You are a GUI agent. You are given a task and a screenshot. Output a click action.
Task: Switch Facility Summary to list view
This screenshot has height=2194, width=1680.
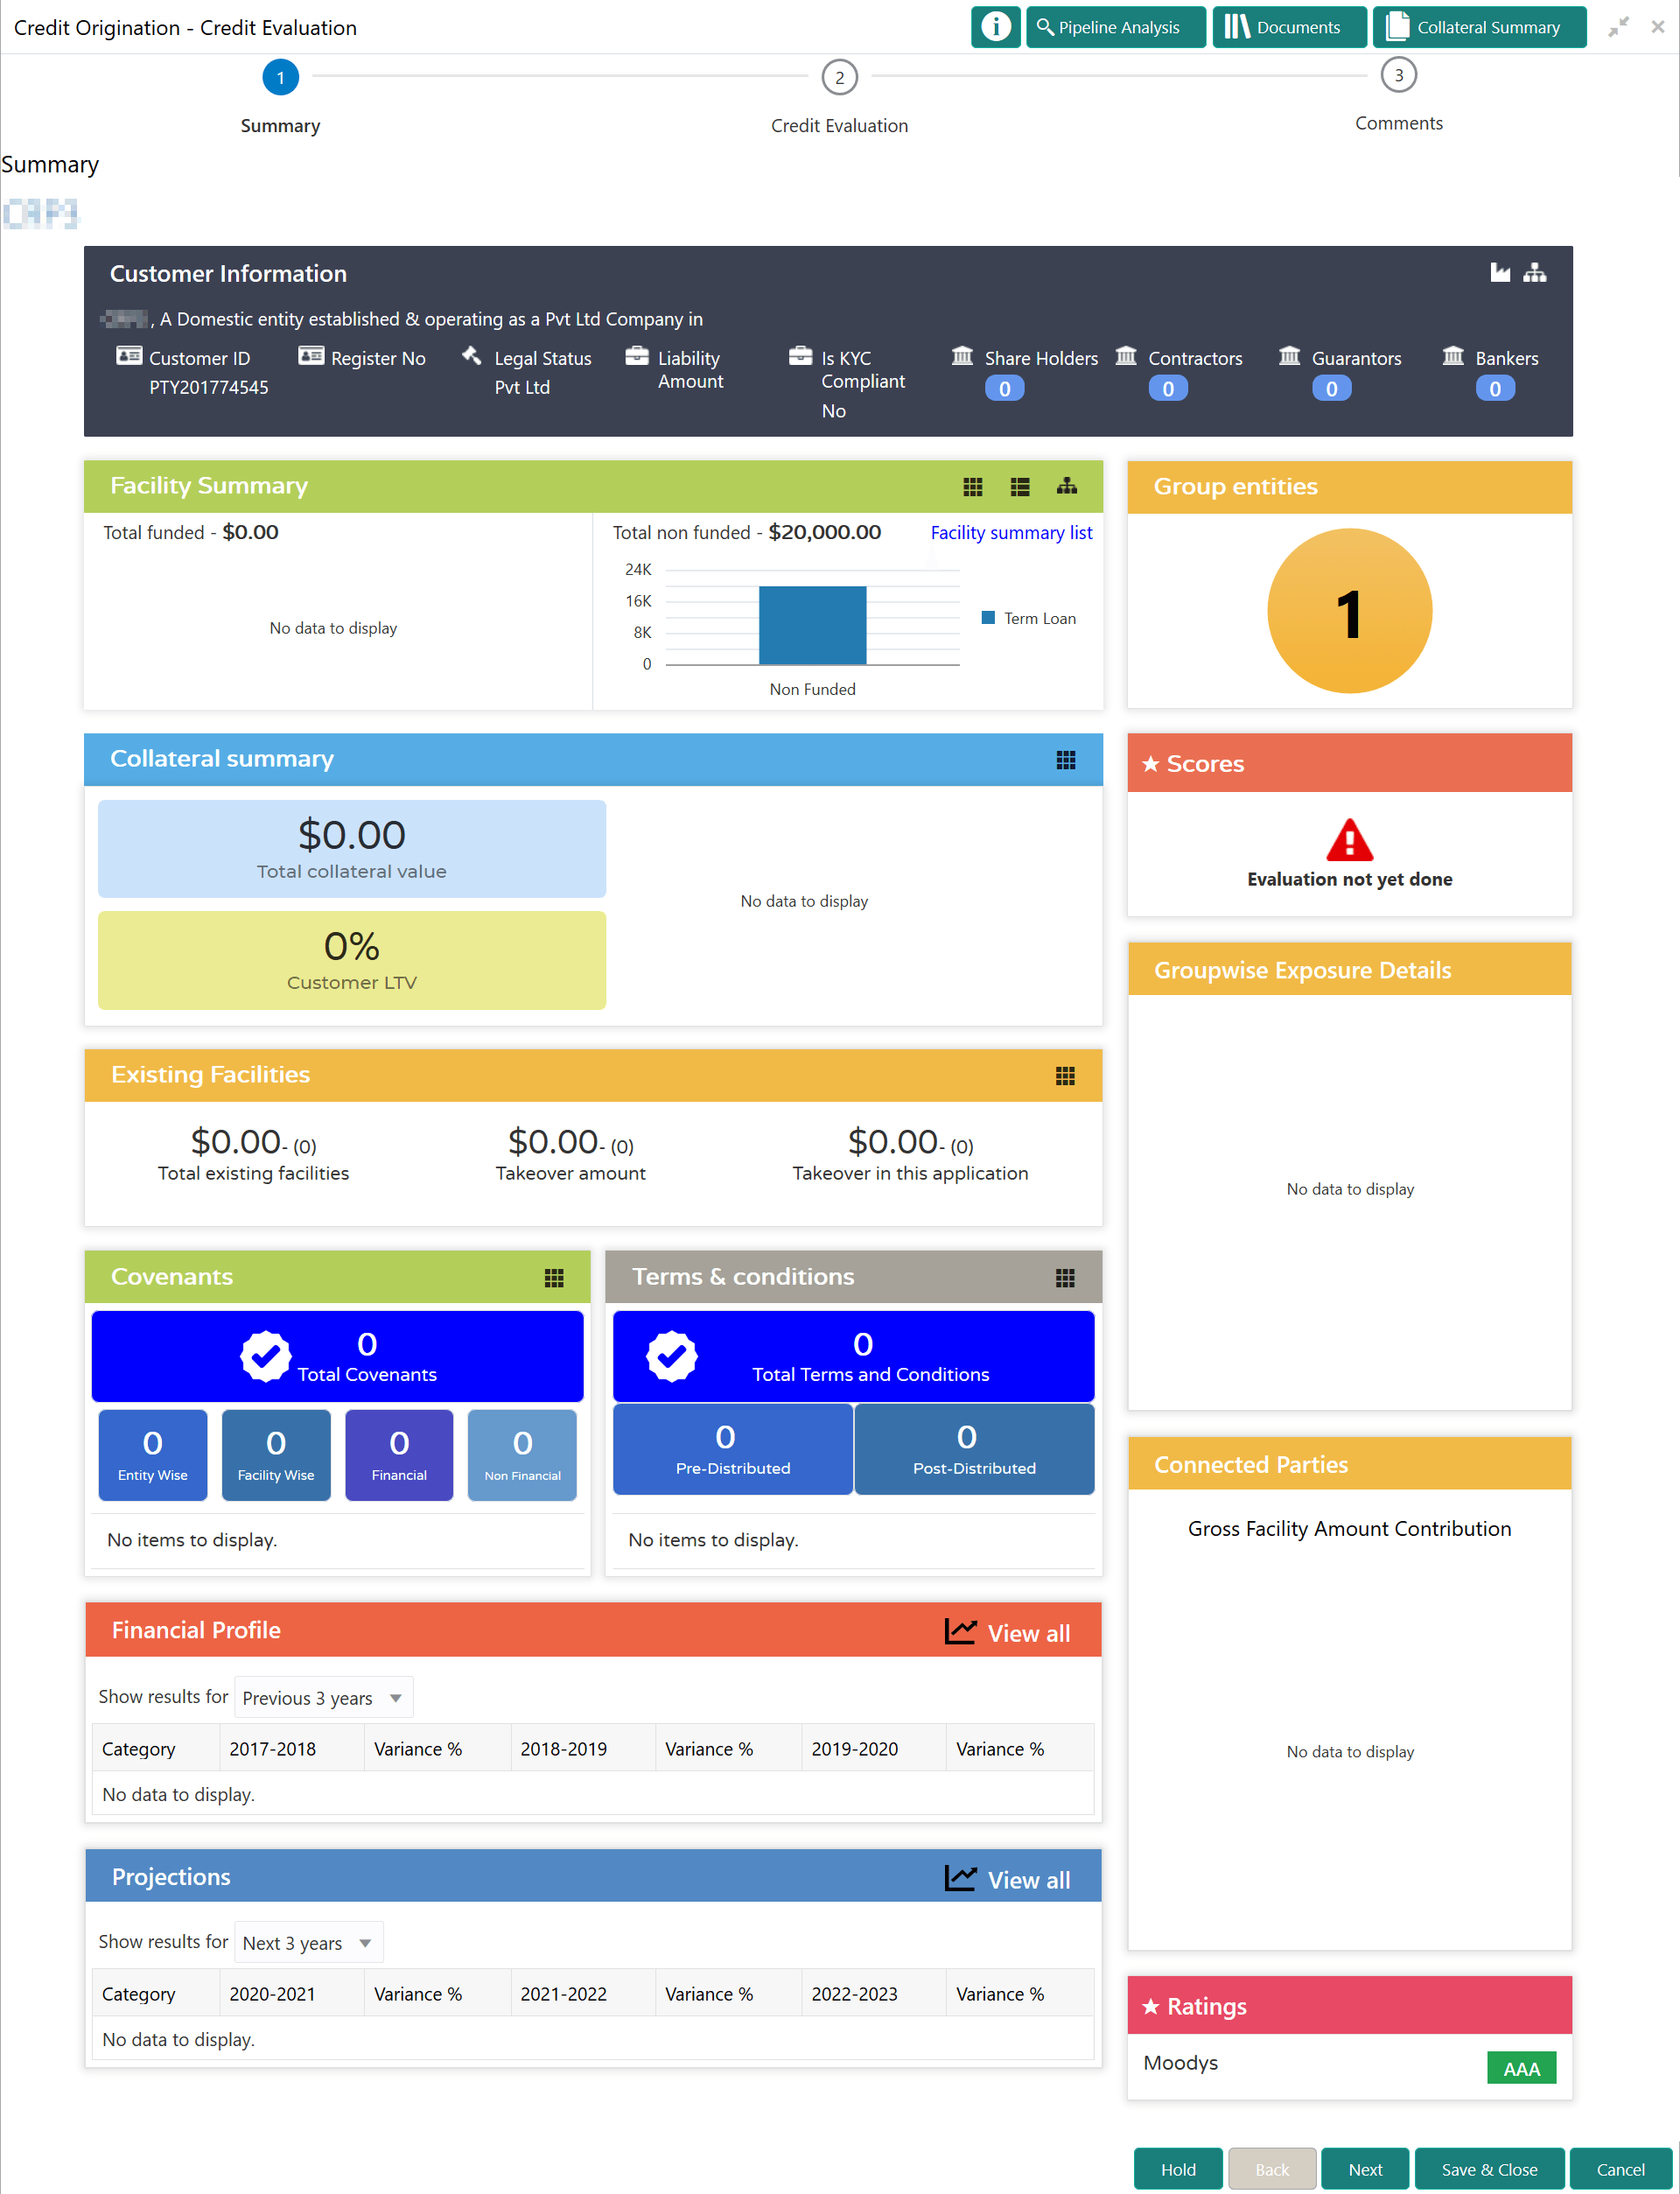coord(1020,487)
